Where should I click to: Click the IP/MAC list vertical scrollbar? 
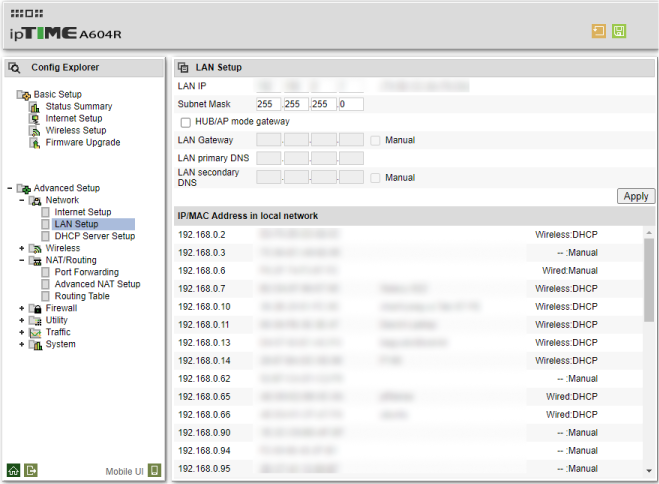[649, 280]
